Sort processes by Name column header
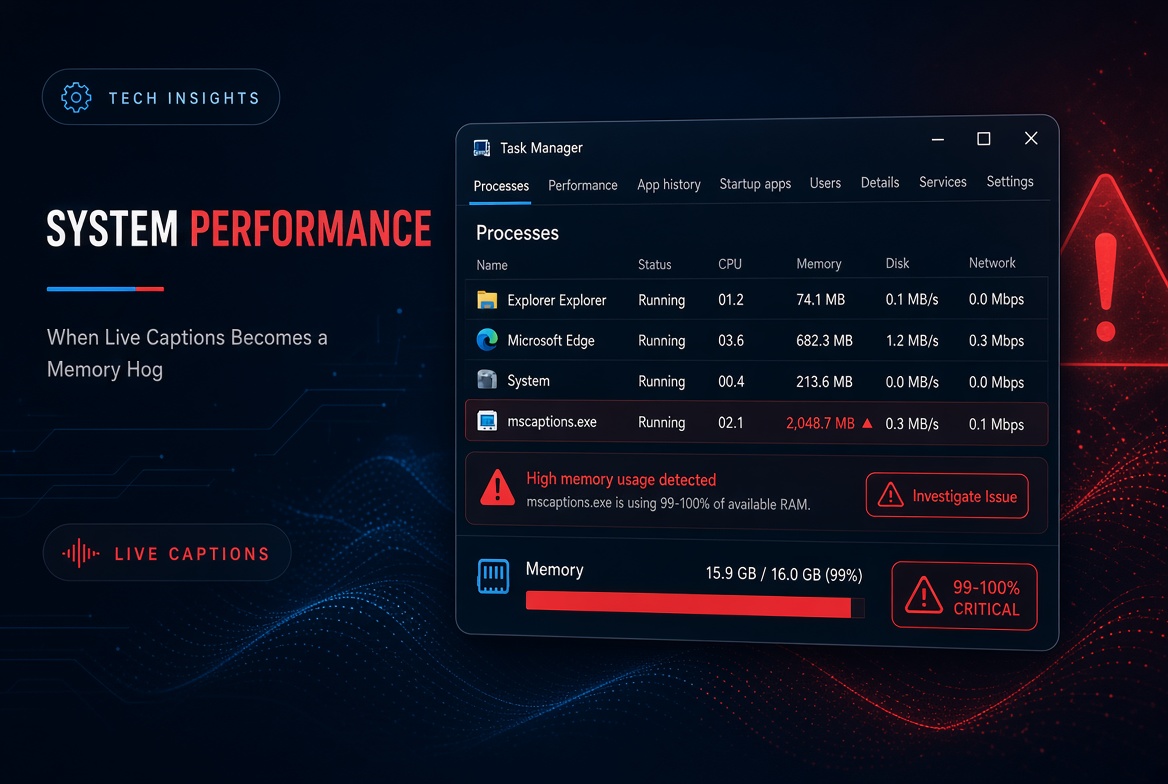The height and width of the screenshot is (784, 1168). pos(492,265)
